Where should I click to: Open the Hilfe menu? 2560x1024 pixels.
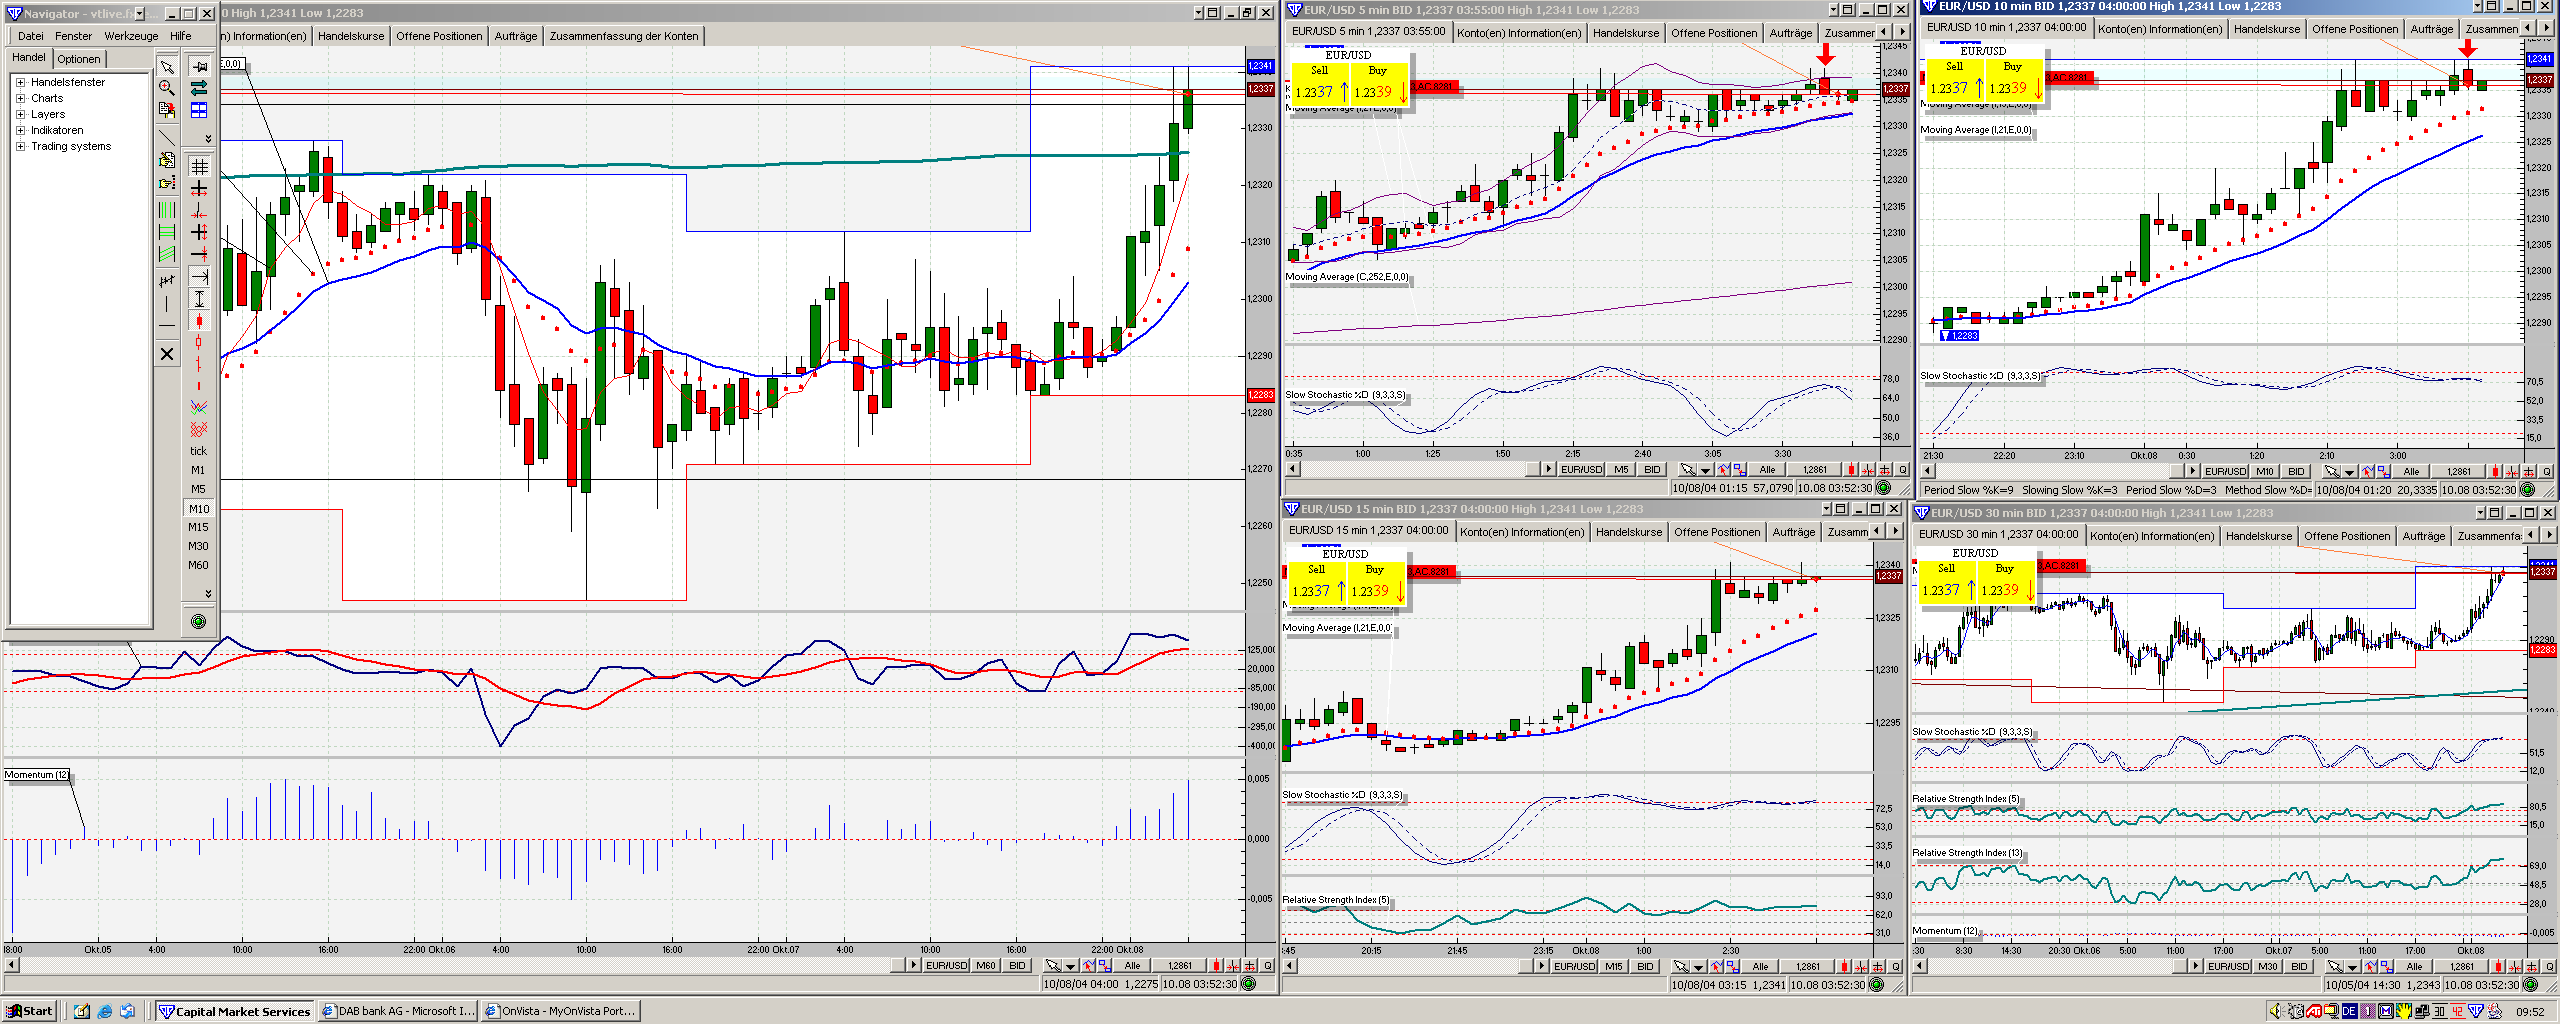coord(181,36)
